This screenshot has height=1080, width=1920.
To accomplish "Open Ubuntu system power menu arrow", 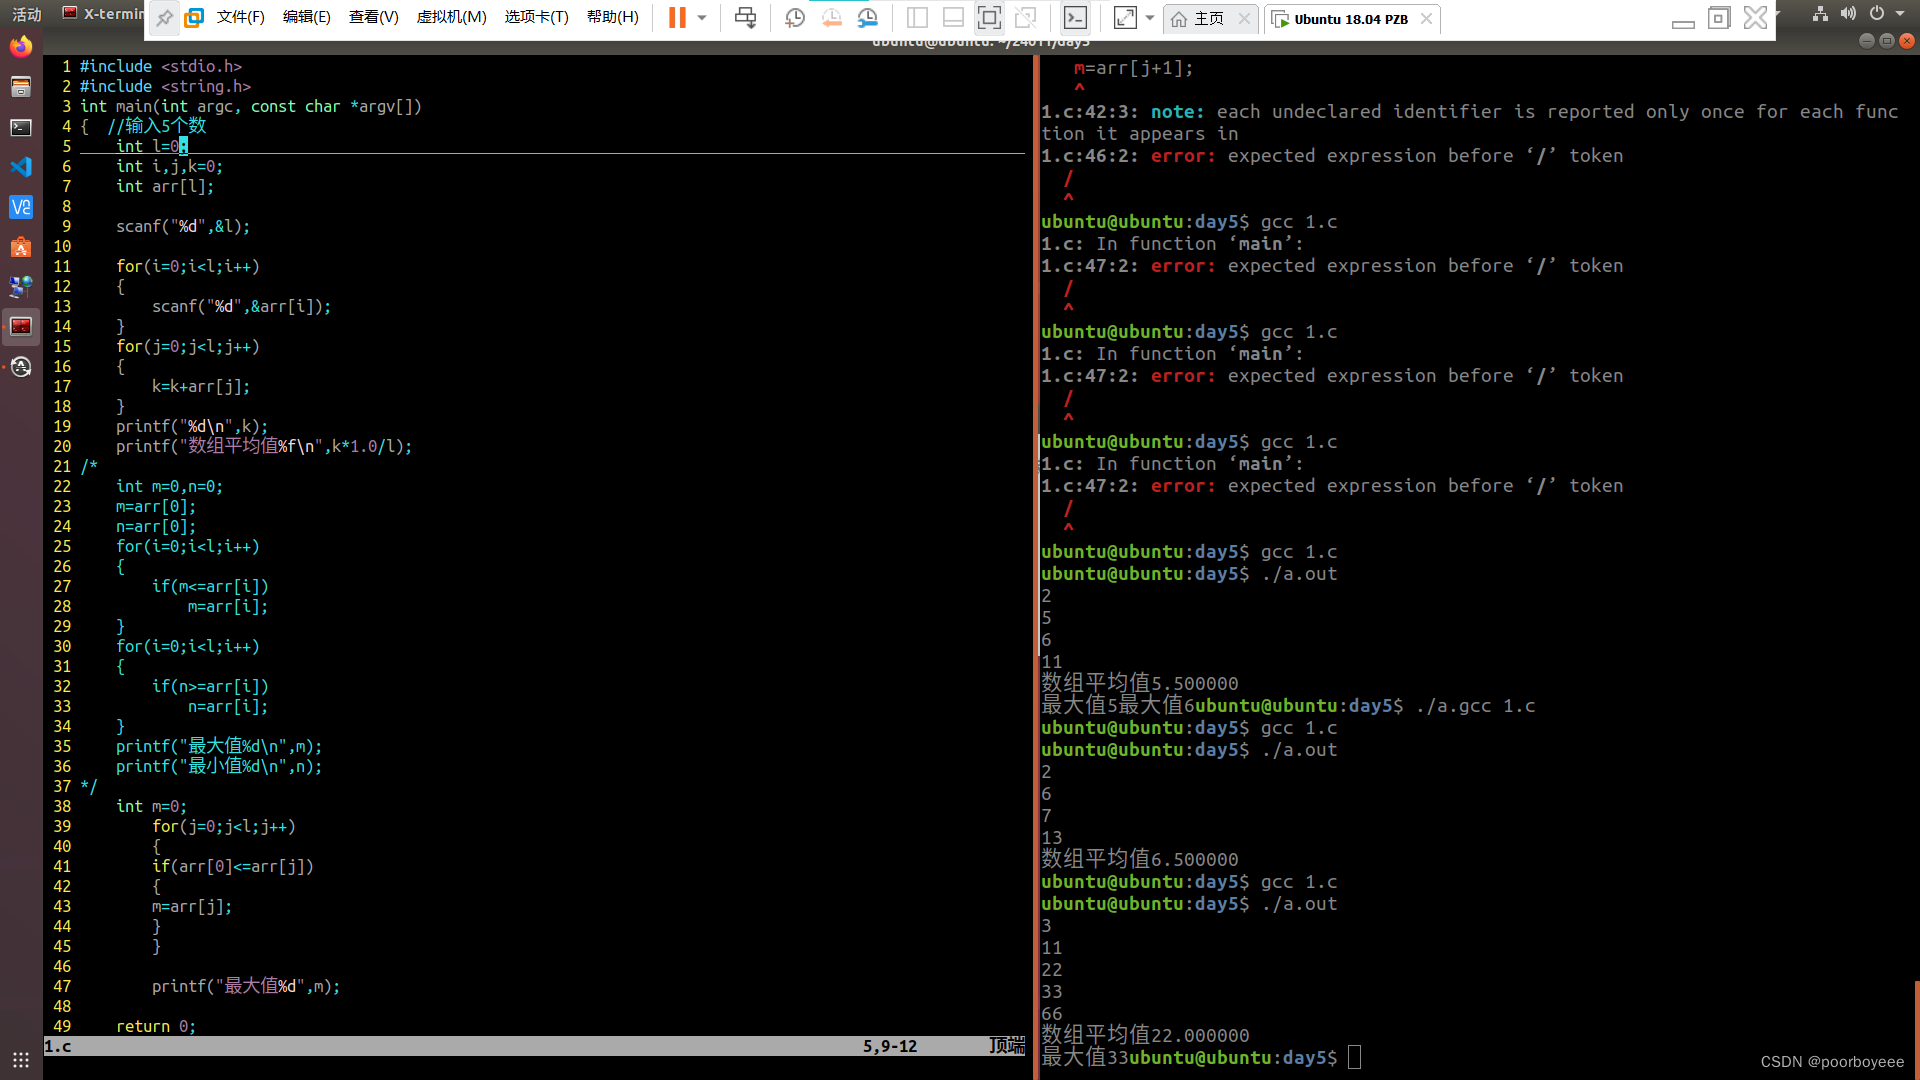I will tap(1900, 14).
